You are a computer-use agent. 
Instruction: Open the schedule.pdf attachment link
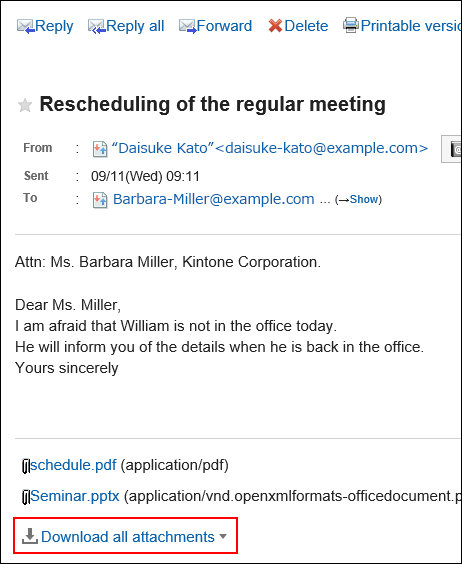tap(73, 465)
